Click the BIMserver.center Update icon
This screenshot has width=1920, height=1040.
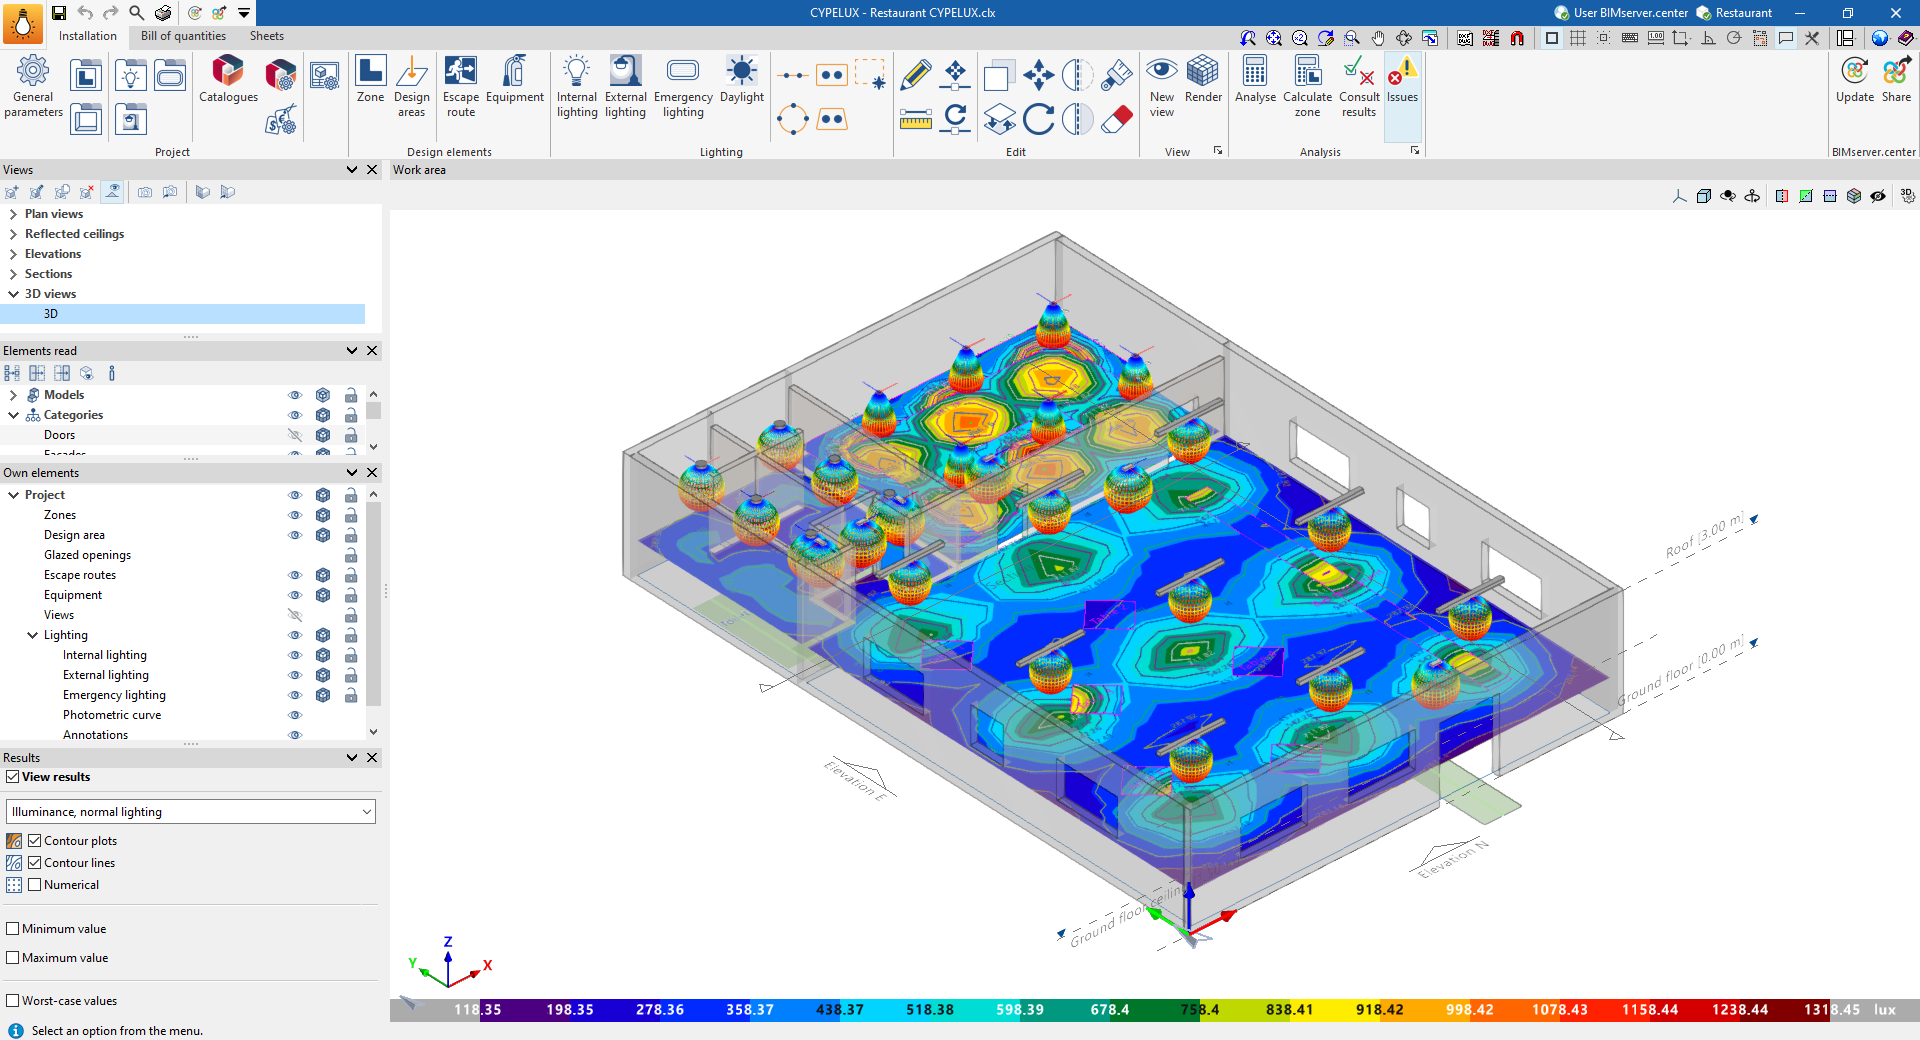coord(1855,79)
